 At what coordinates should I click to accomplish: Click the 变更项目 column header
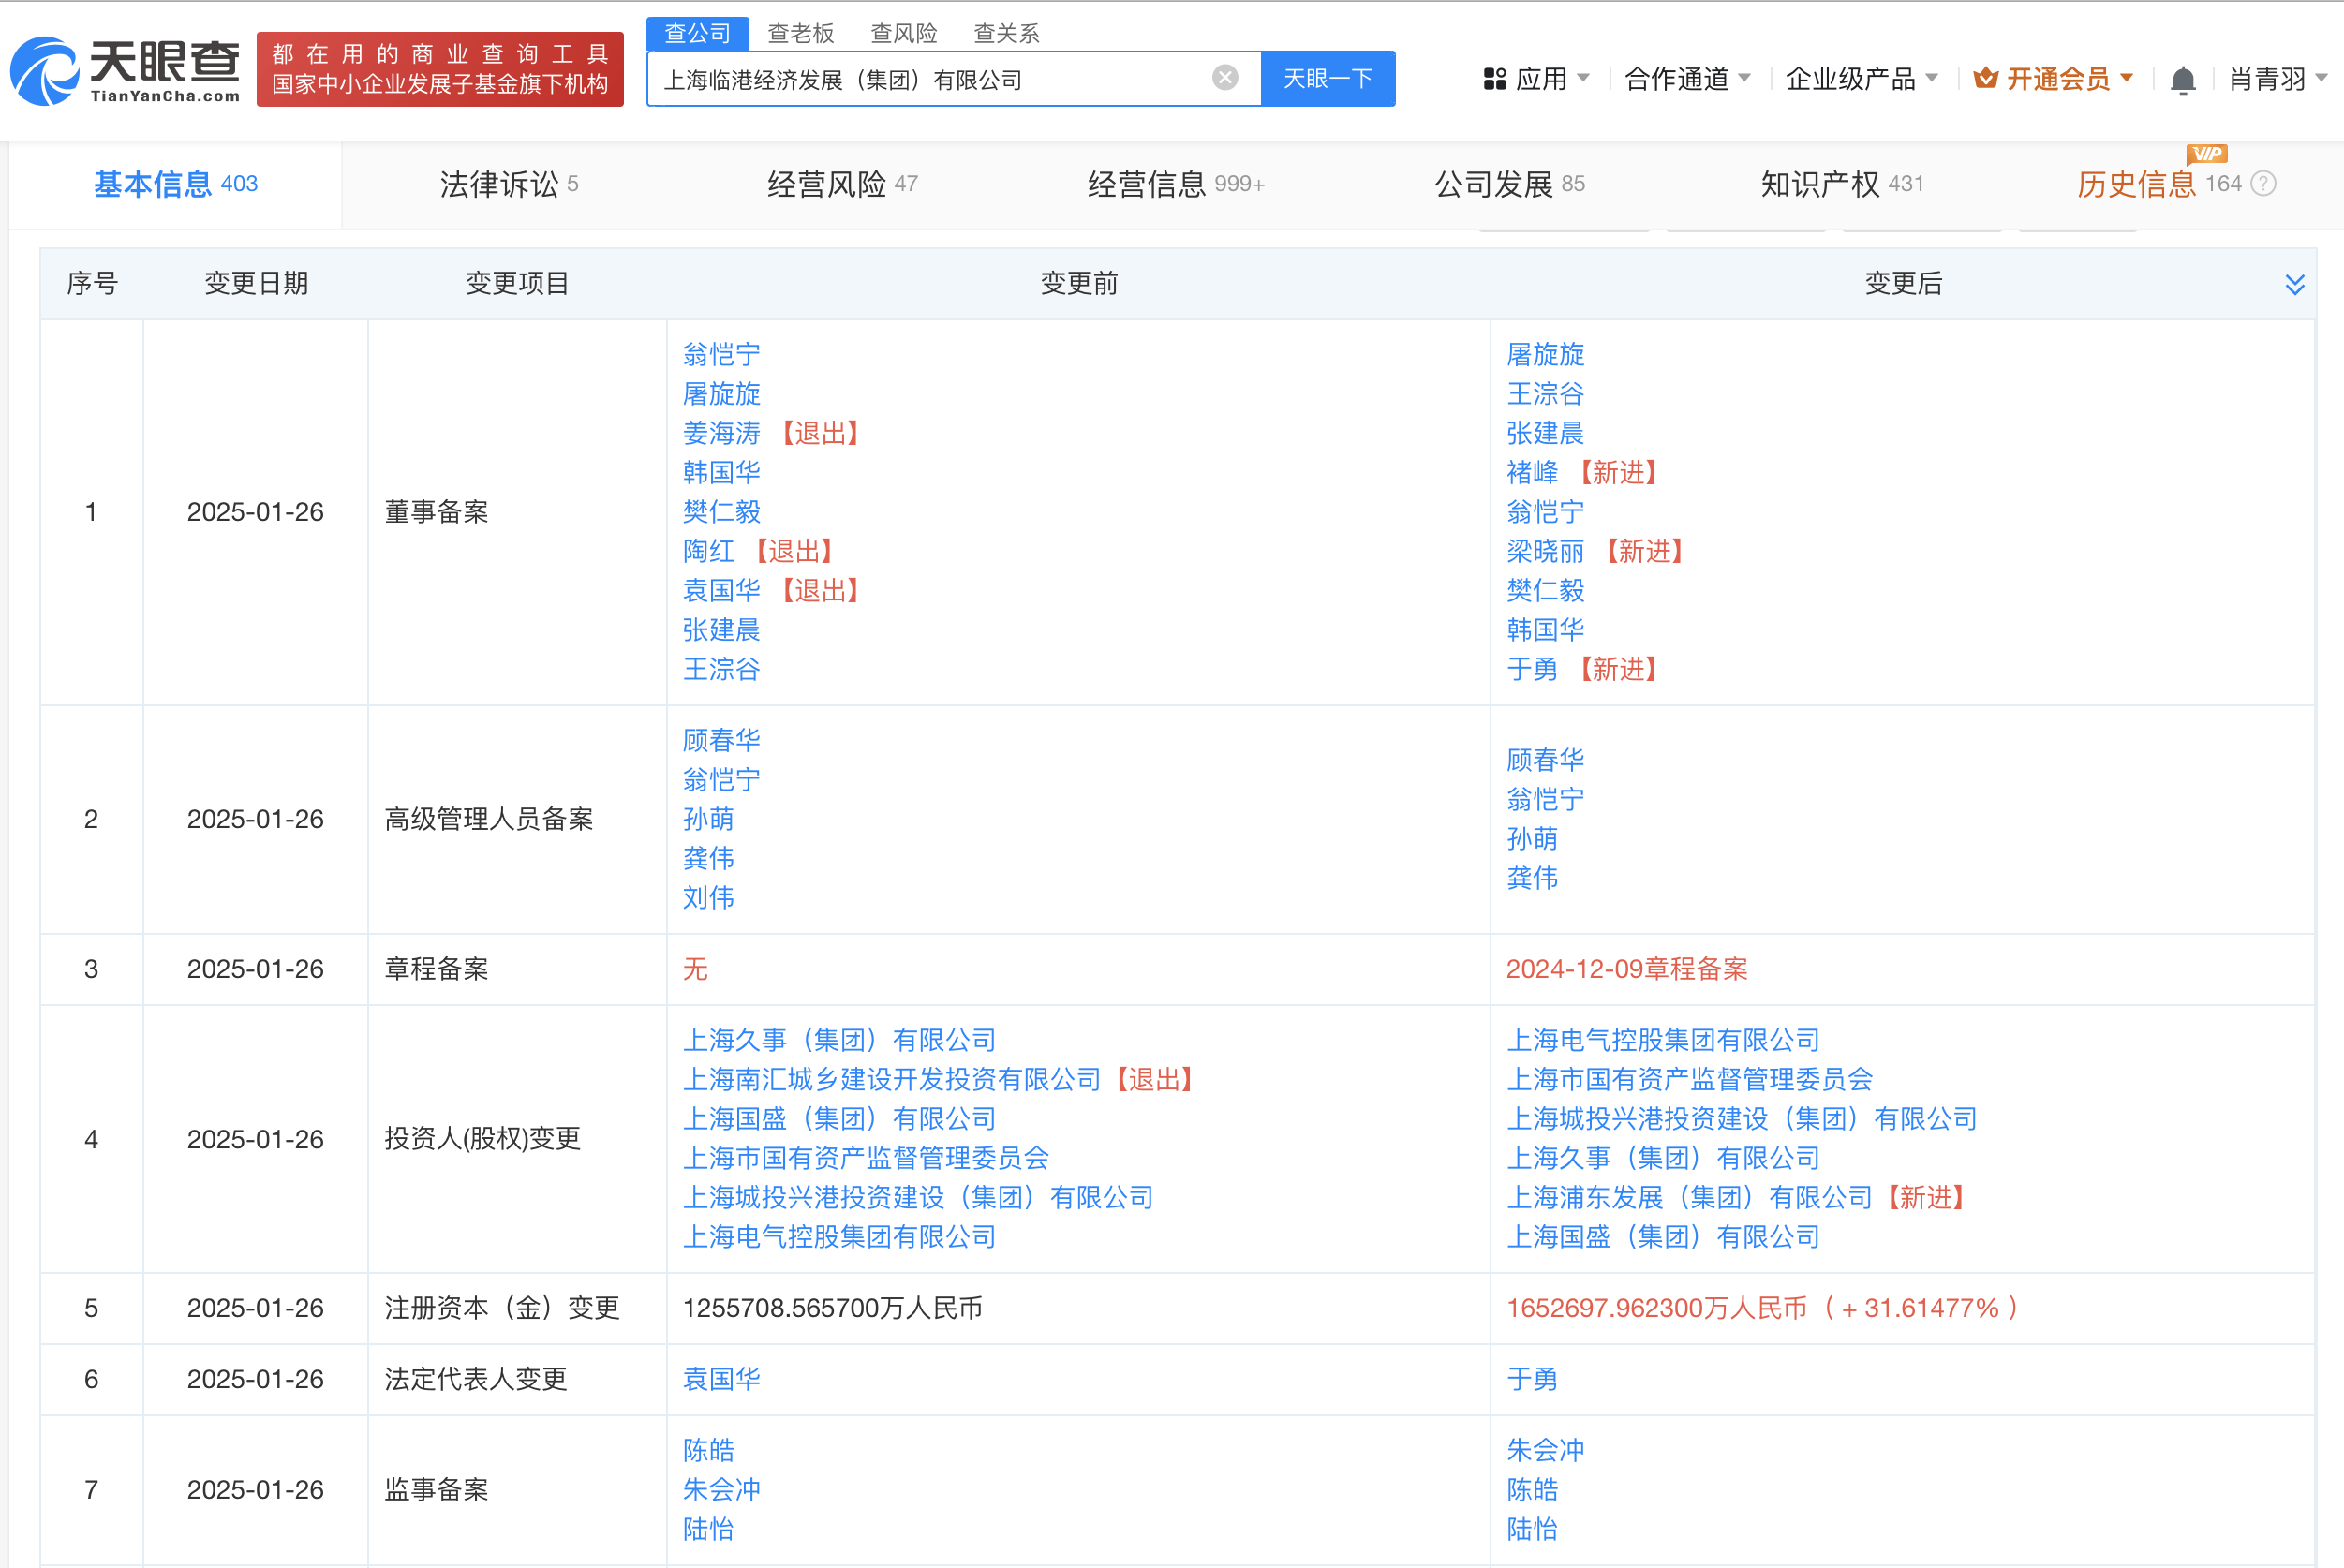pyautogui.click(x=517, y=284)
